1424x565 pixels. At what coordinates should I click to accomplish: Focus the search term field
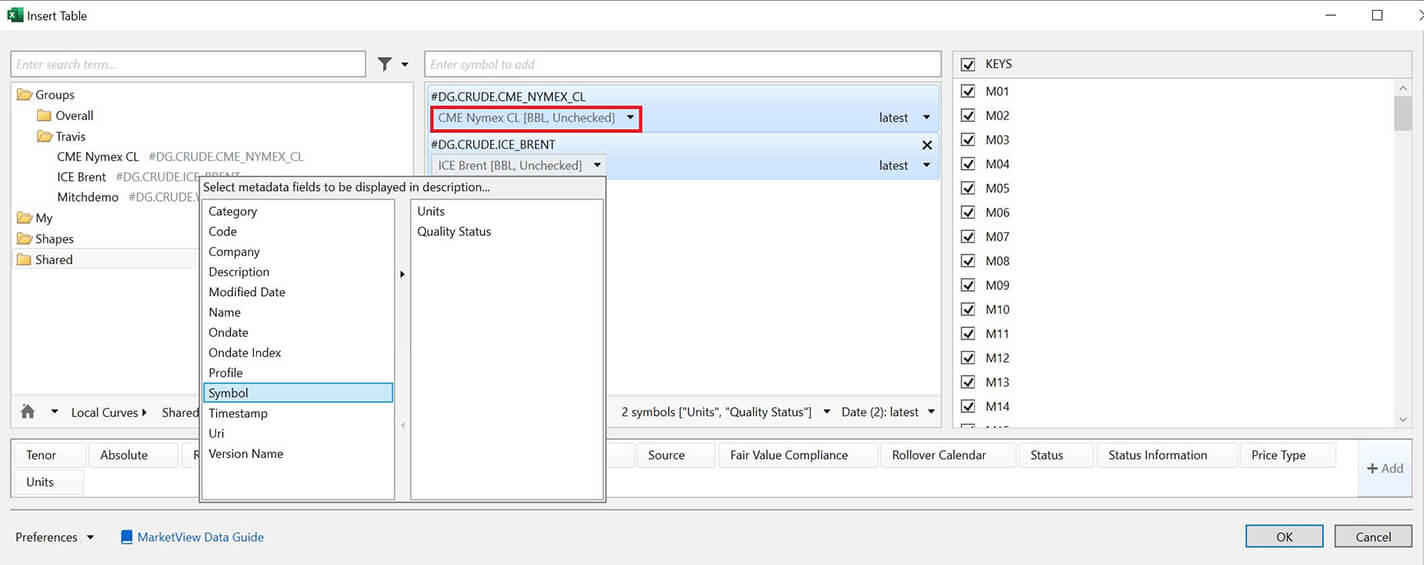point(188,64)
